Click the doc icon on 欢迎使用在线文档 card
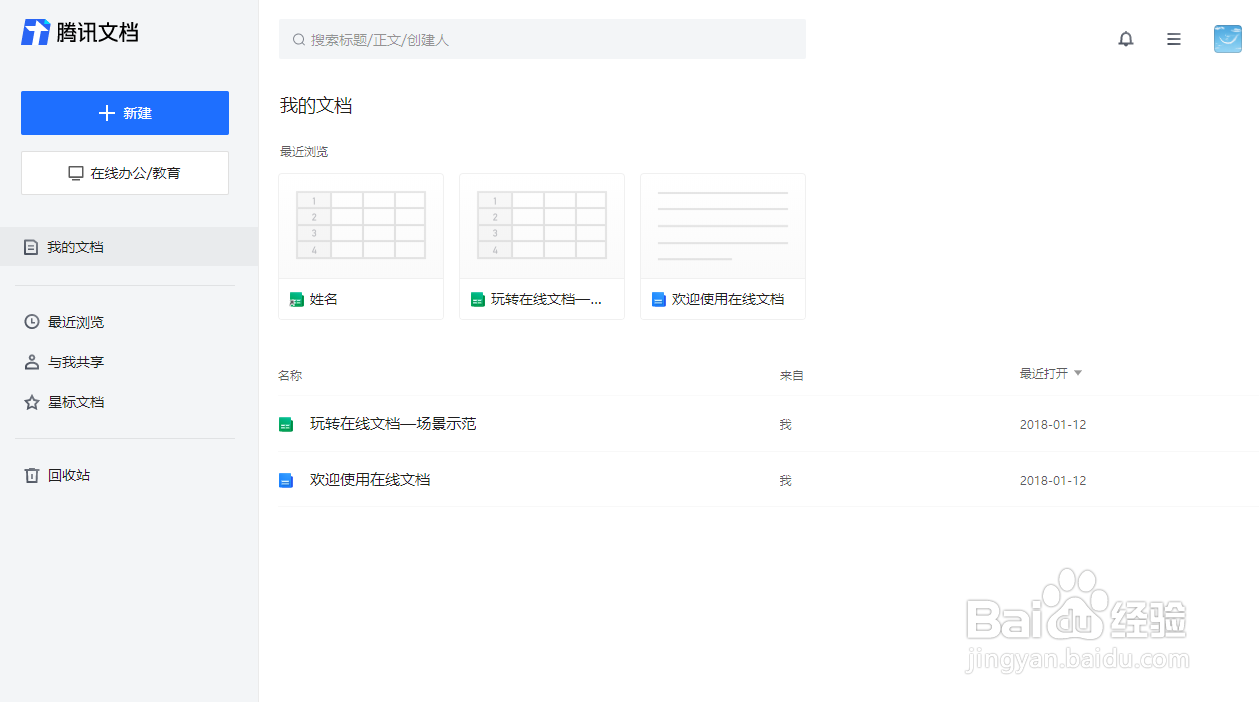The width and height of the screenshot is (1259, 702). [x=658, y=299]
